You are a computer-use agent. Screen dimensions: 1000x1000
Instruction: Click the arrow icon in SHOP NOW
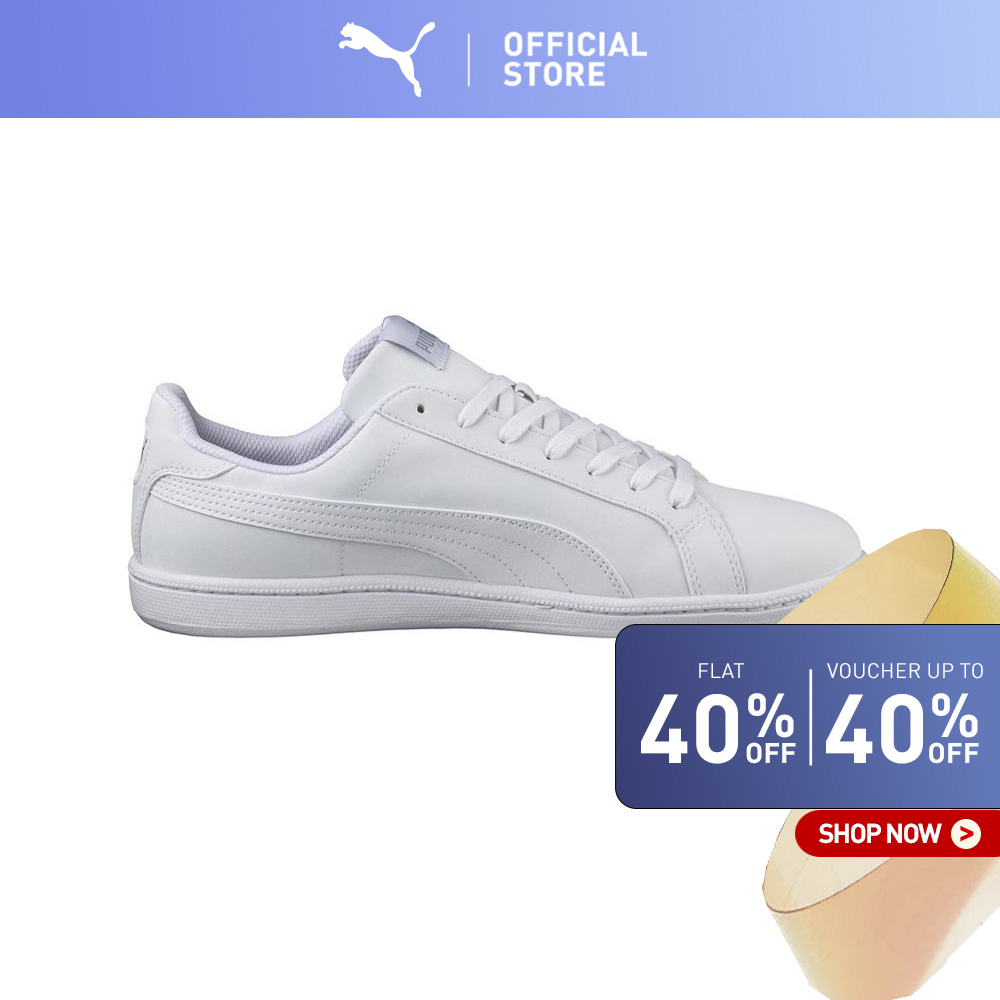[966, 834]
